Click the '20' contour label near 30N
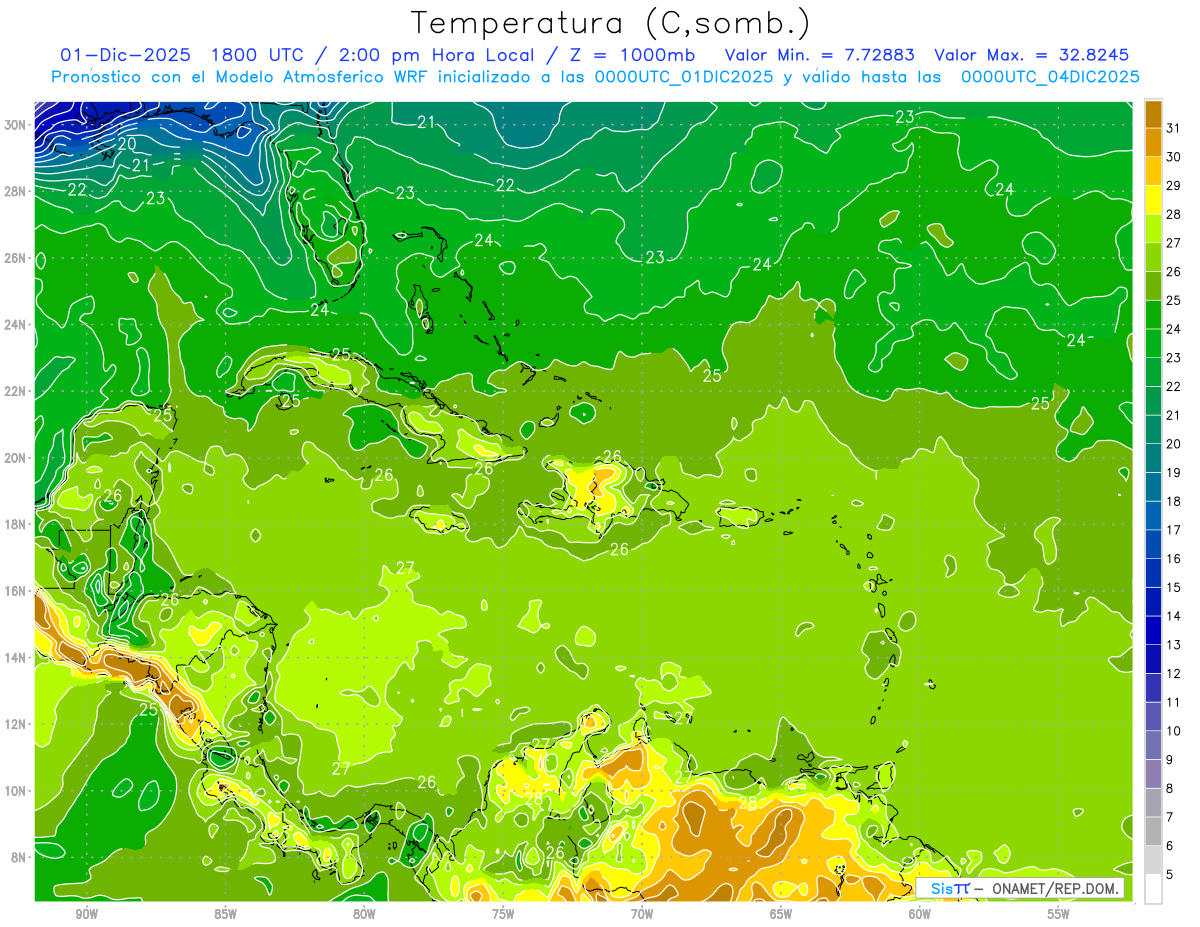The width and height of the screenshot is (1200, 927). pos(127,144)
